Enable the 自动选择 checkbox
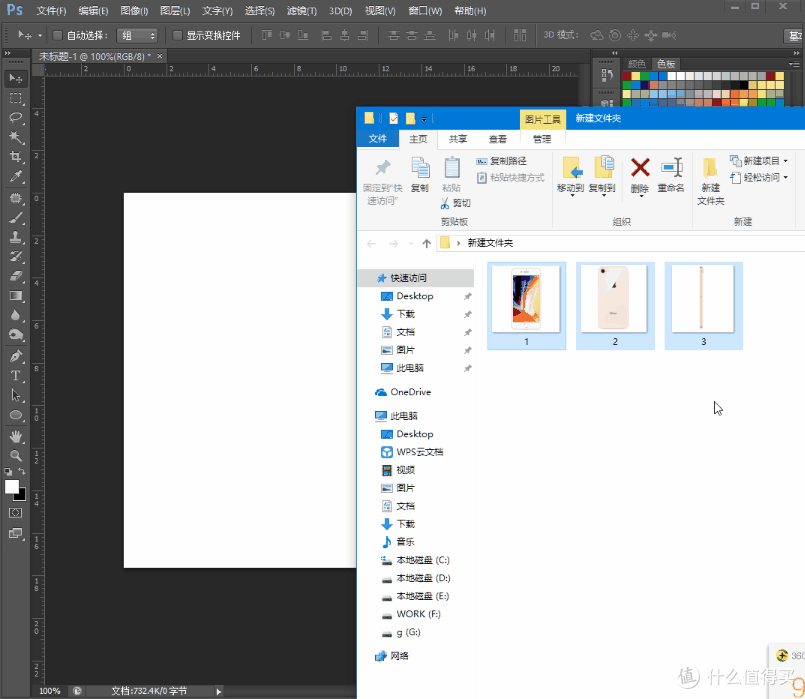This screenshot has height=699, width=805. (x=58, y=35)
